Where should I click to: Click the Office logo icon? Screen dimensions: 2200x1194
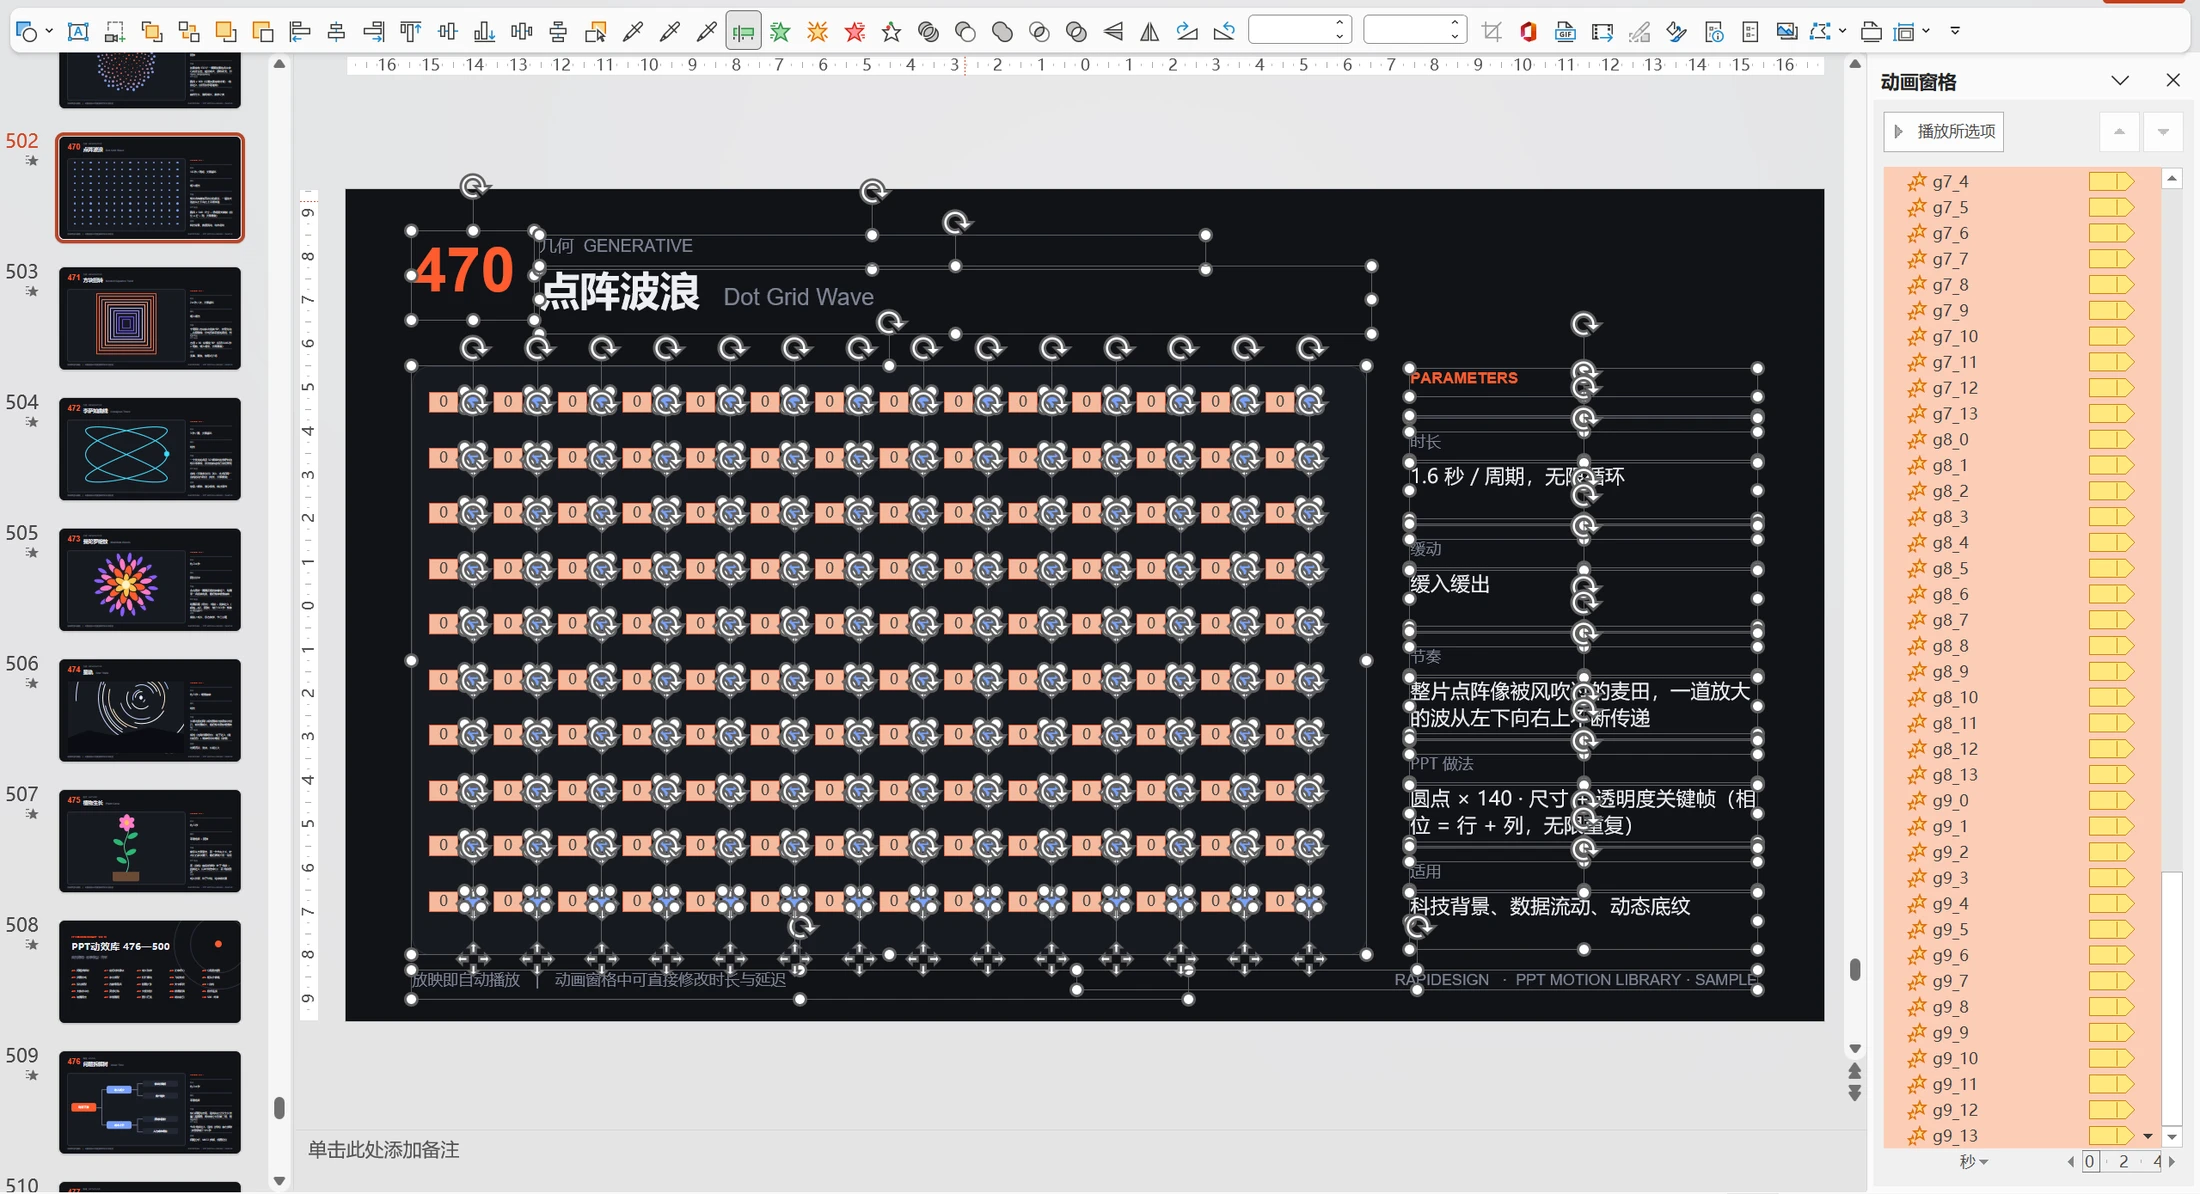[x=1528, y=32]
